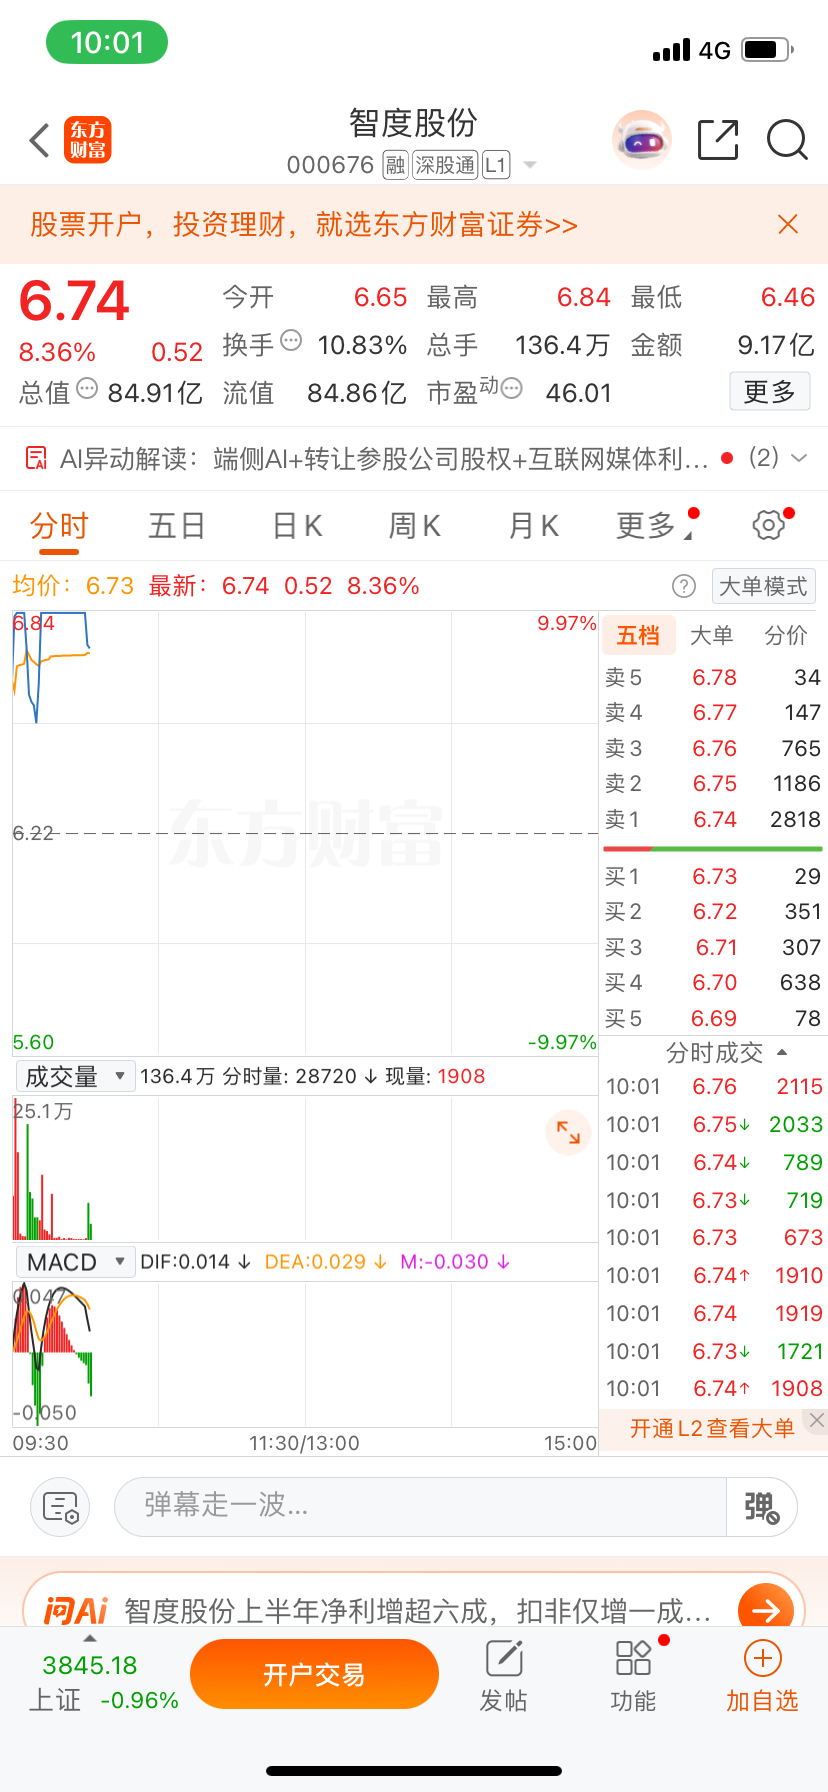Open the chart help question-mark icon
Image resolution: width=828 pixels, height=1792 pixels.
(684, 586)
